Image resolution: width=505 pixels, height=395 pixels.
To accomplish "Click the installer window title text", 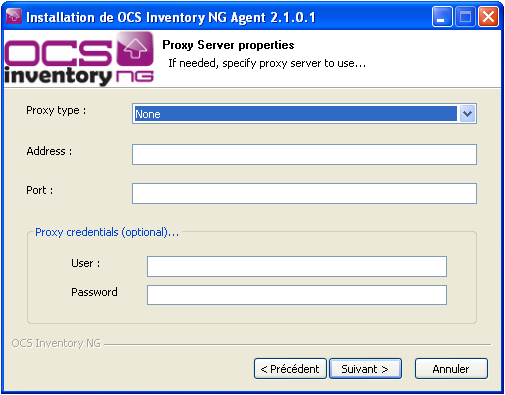I will 171,17.
